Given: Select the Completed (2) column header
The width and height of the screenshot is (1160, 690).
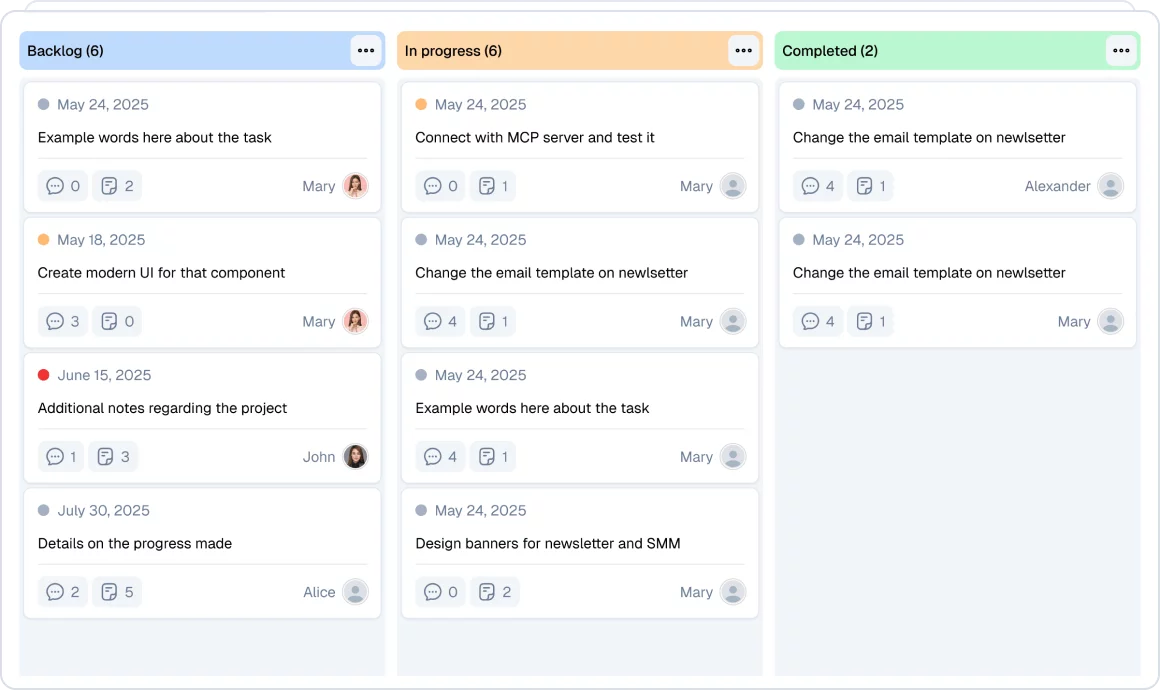Looking at the screenshot, I should 830,51.
